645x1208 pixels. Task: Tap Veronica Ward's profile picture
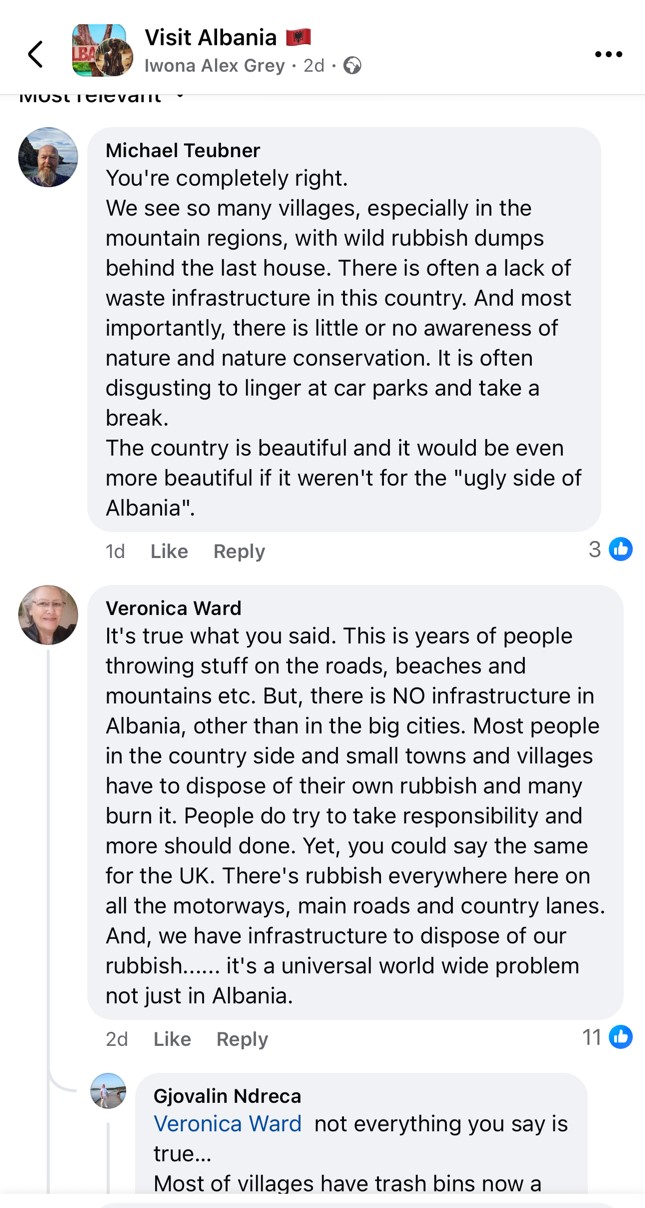(48, 615)
